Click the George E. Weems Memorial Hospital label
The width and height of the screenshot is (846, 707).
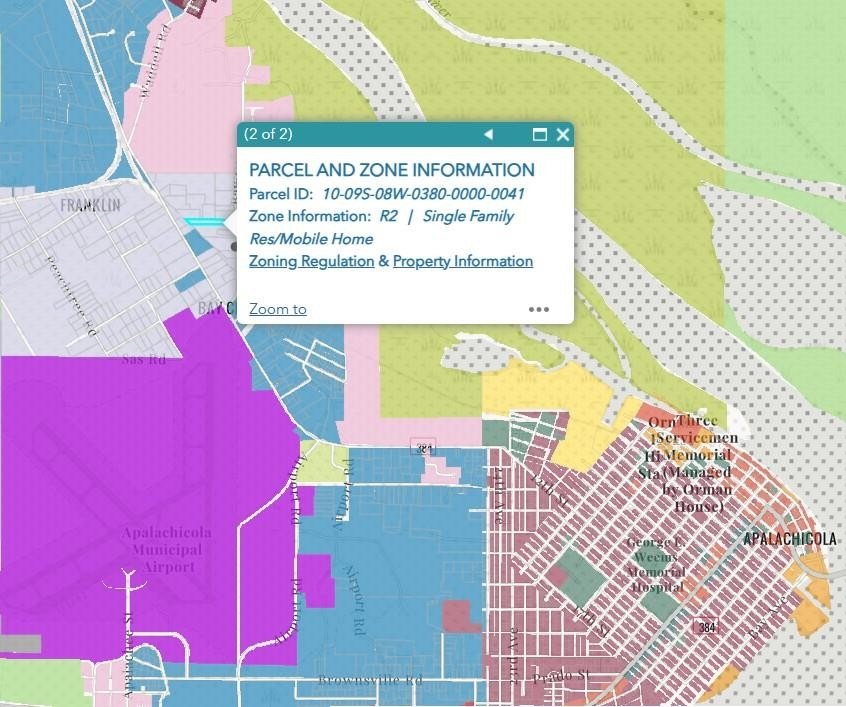pos(657,565)
